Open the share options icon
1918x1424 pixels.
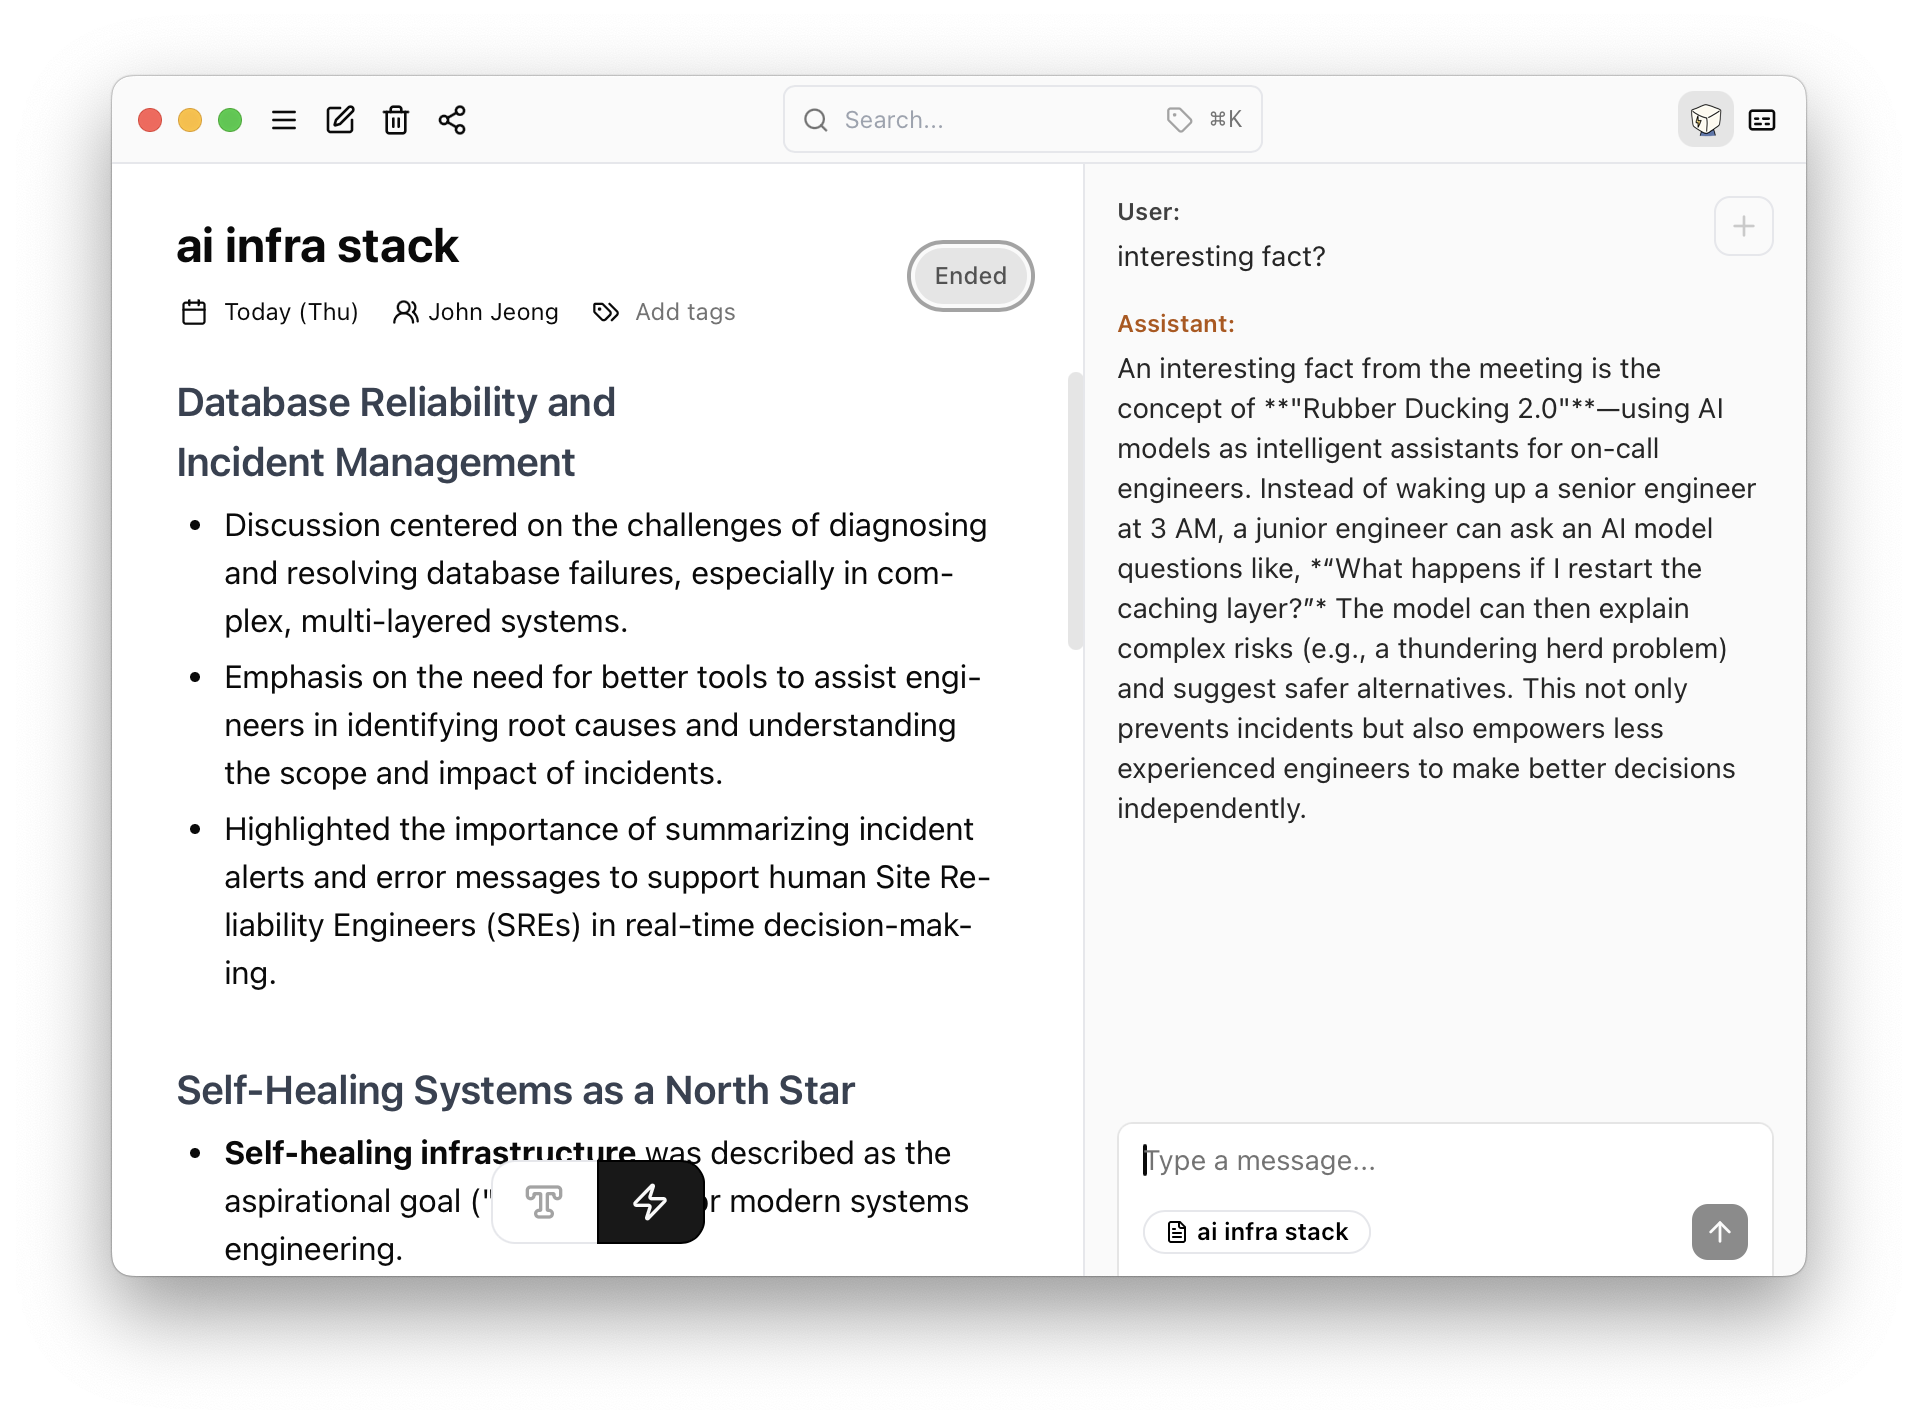[452, 120]
